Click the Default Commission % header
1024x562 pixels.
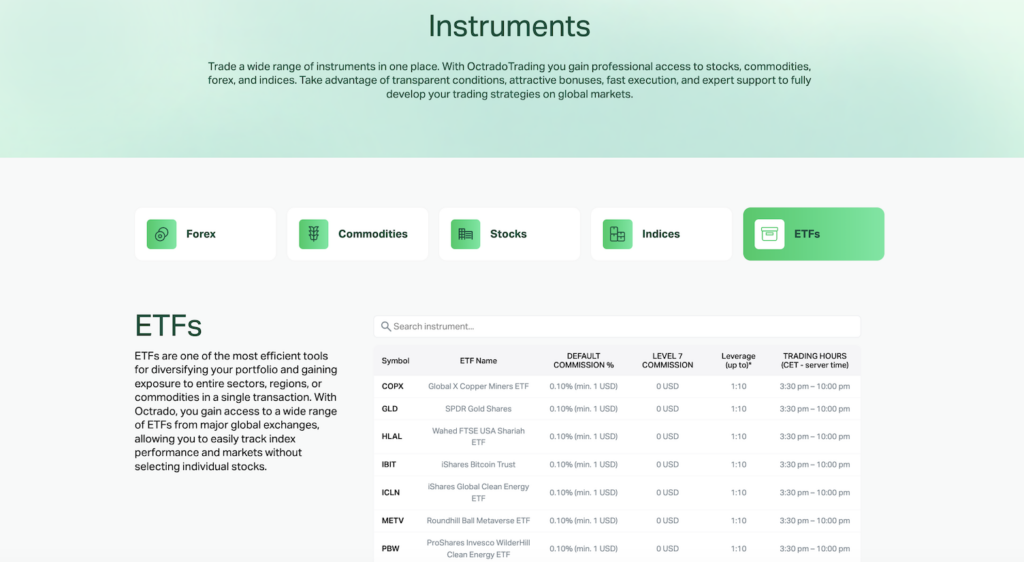point(583,361)
